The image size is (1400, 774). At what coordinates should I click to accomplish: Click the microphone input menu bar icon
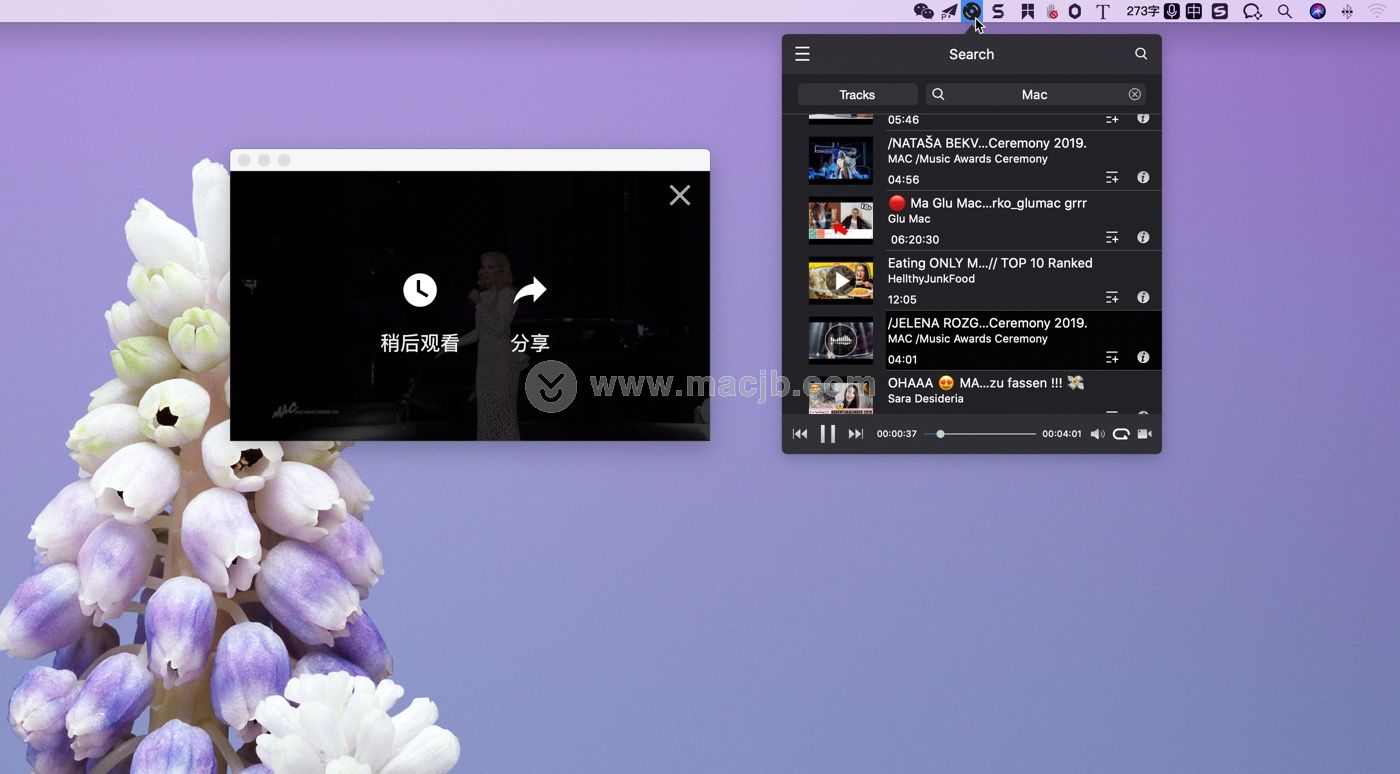coord(1172,11)
